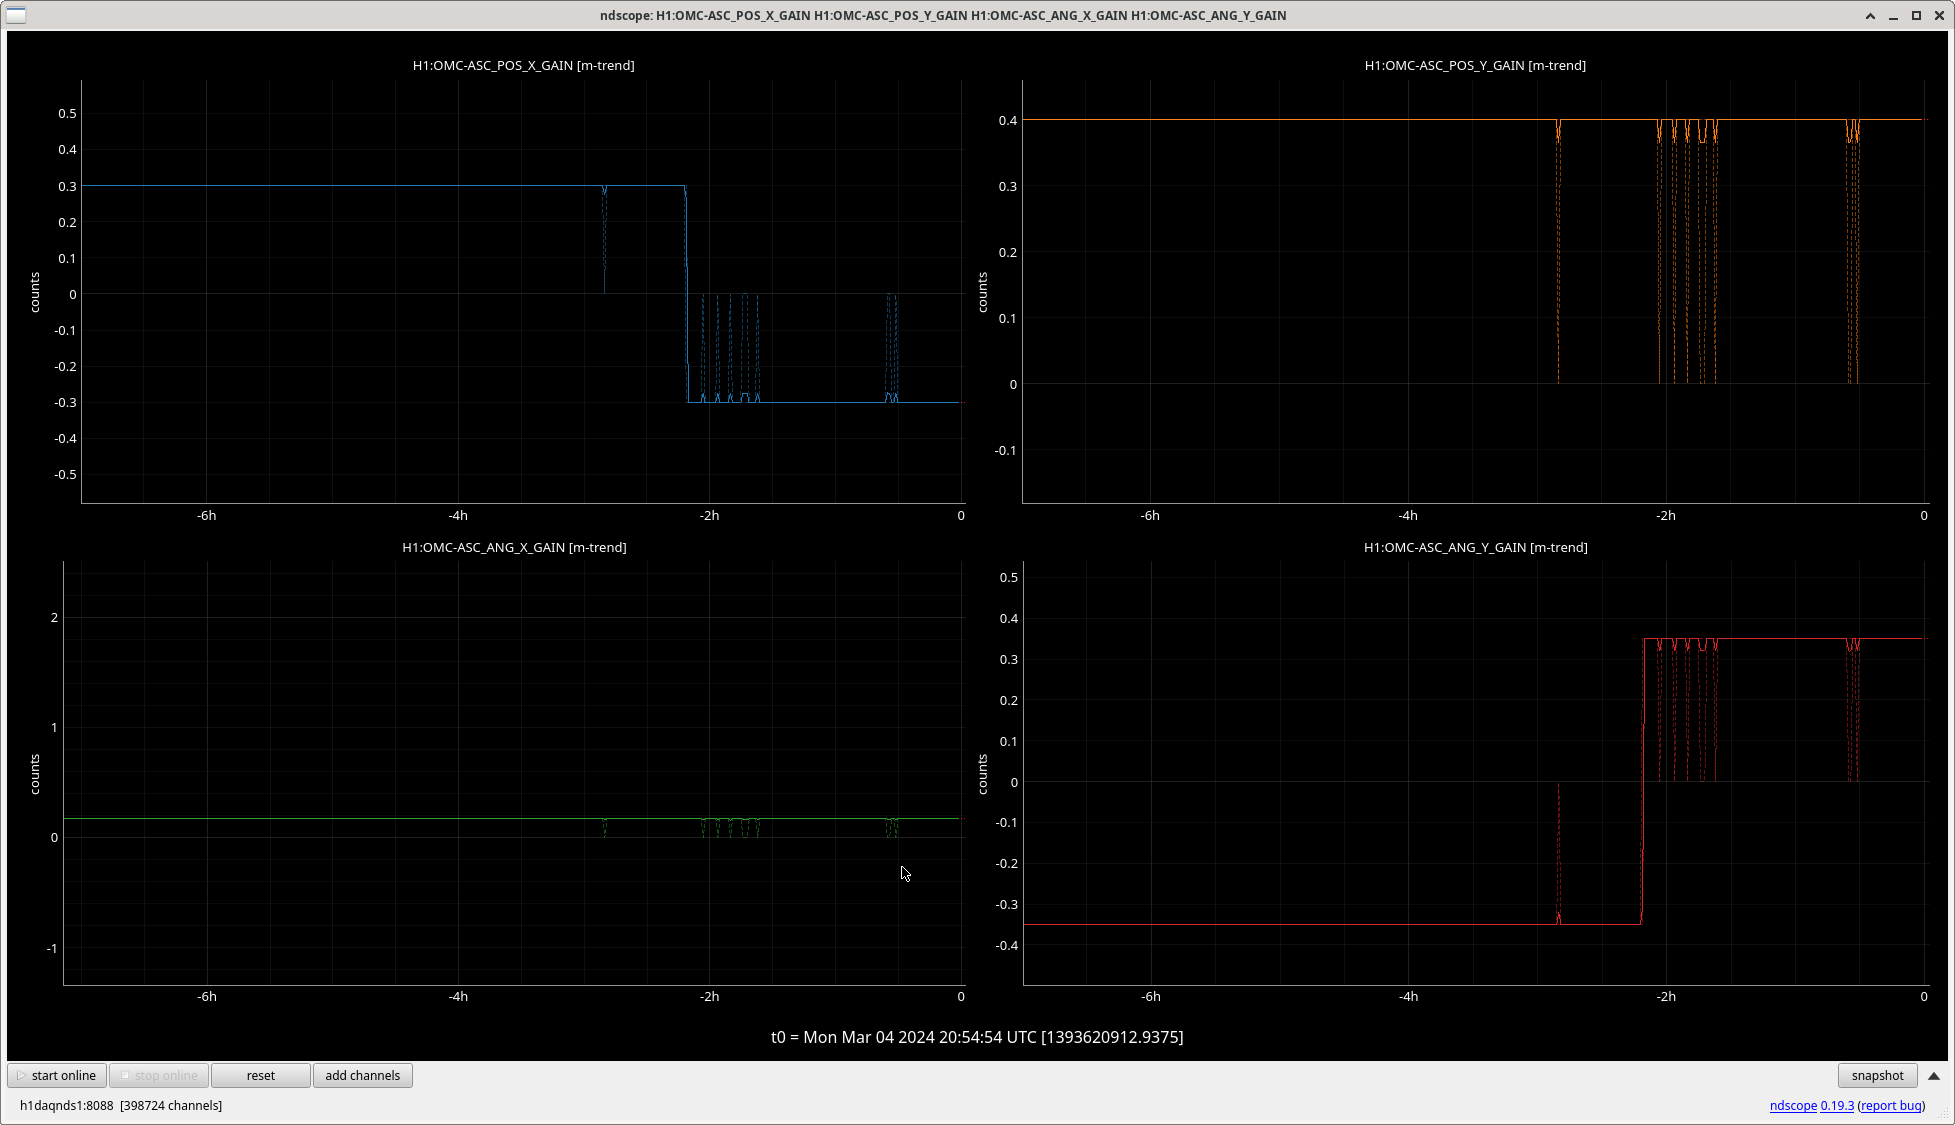Image resolution: width=1955 pixels, height=1125 pixels.
Task: Follow the report bug link
Action: click(1890, 1105)
